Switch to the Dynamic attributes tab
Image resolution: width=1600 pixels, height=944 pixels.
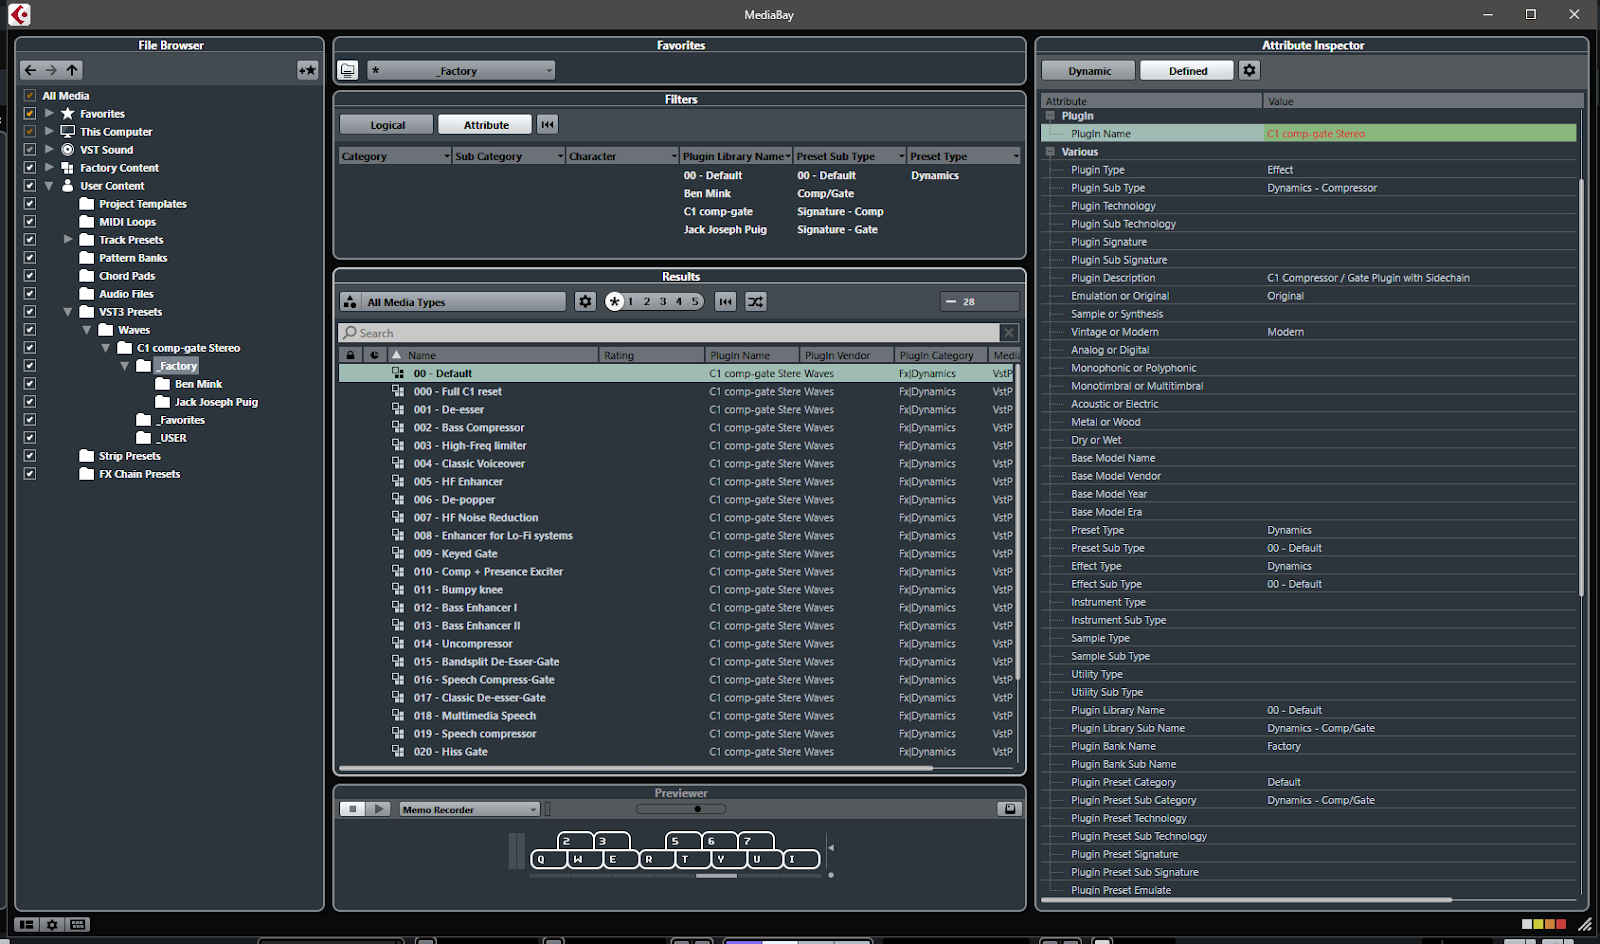[x=1089, y=71]
